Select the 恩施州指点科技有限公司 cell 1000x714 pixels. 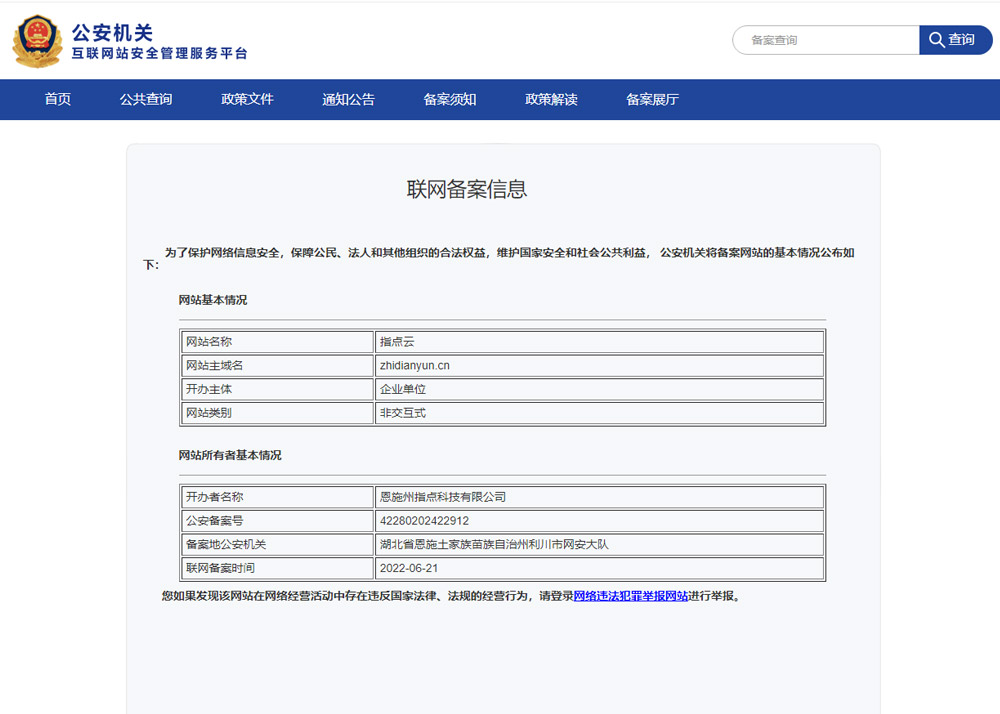tap(599, 497)
